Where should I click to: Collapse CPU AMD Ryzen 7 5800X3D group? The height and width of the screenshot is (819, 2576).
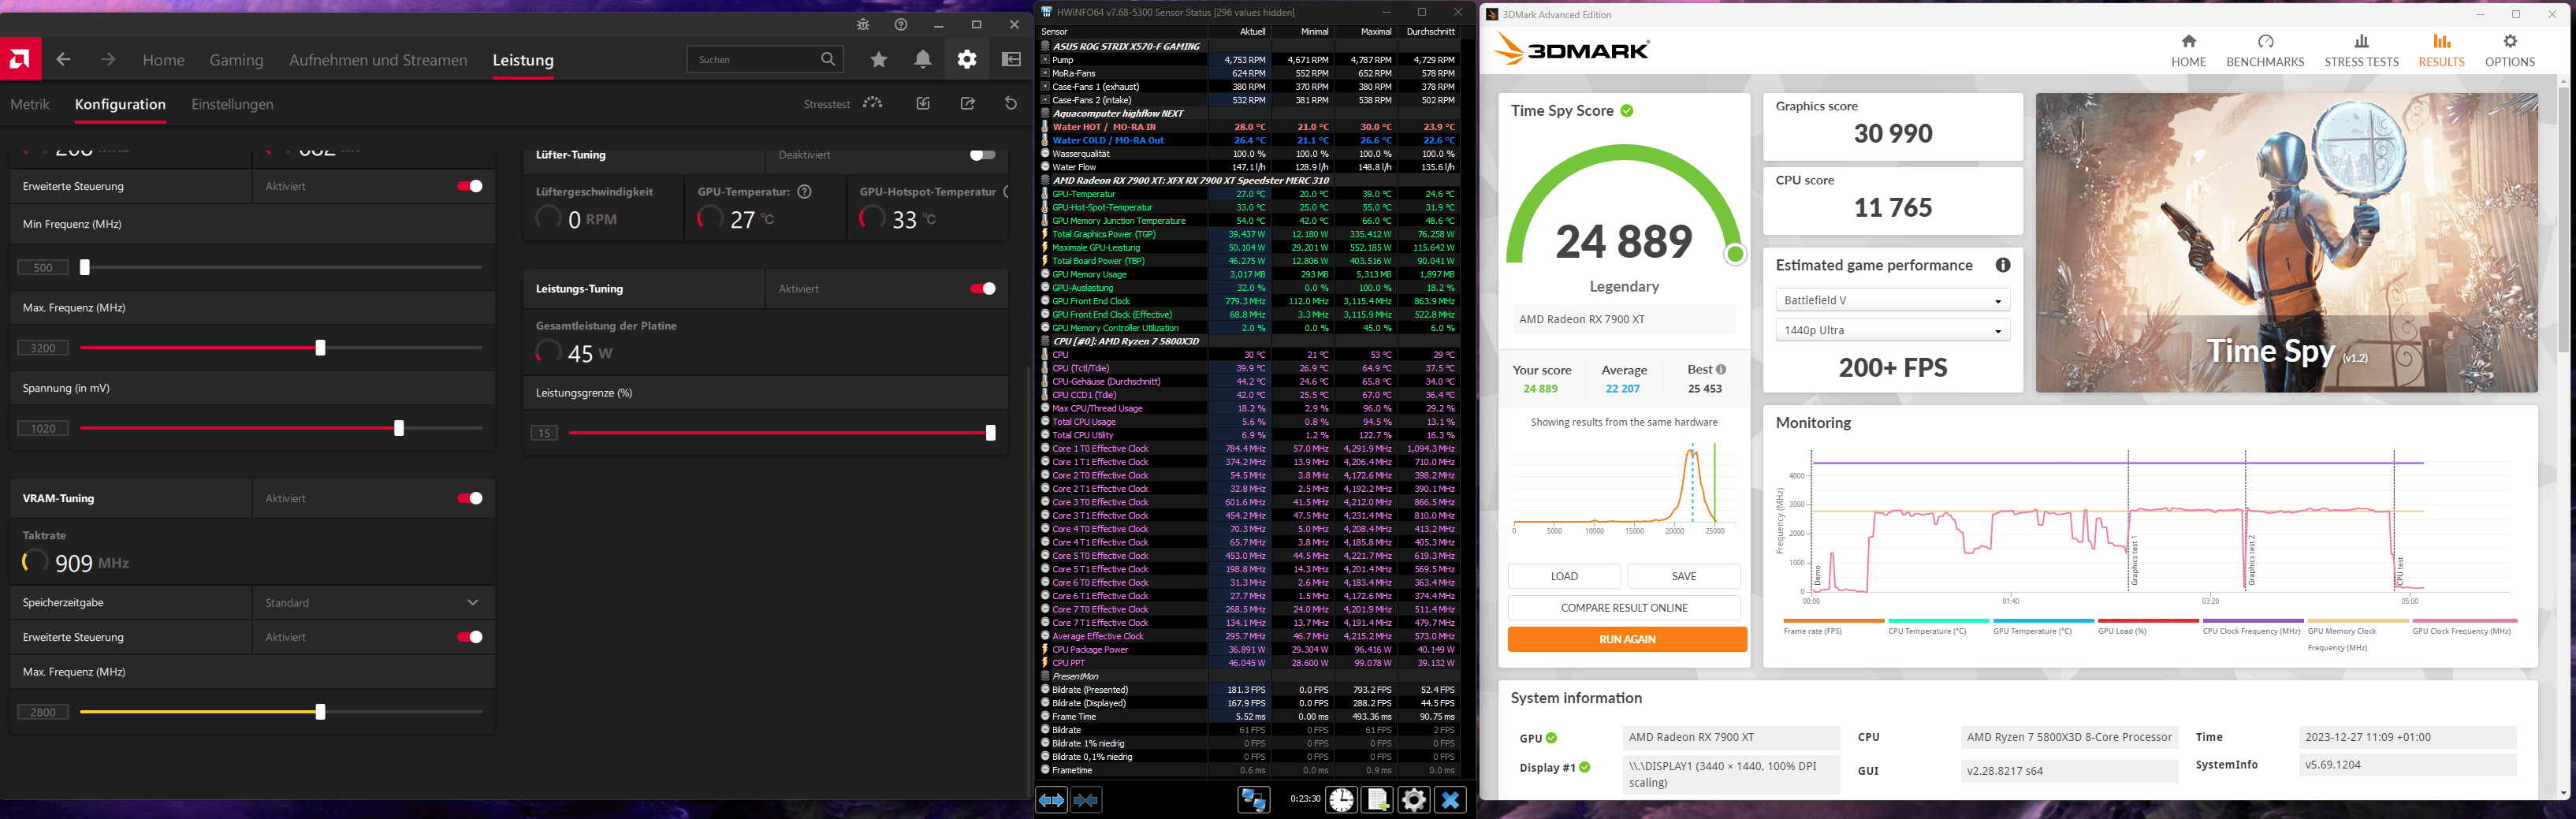(x=1045, y=341)
